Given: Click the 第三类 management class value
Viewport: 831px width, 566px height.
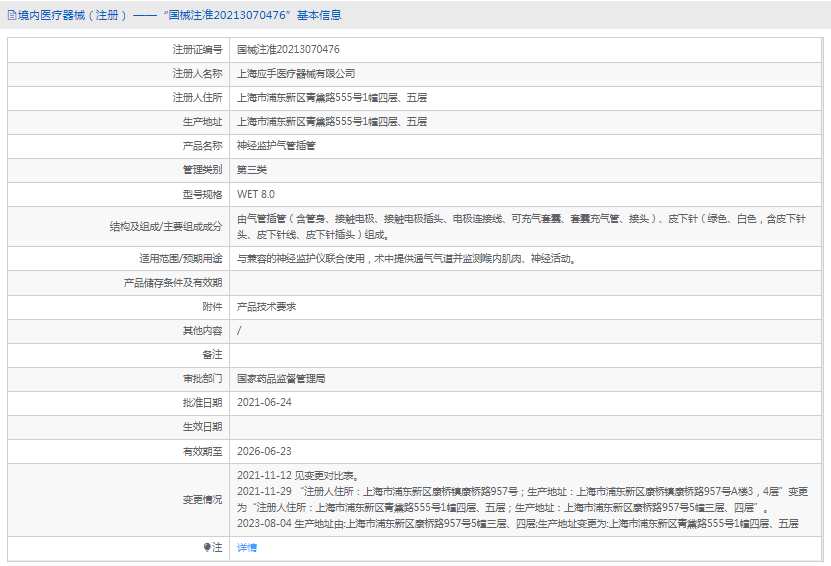Looking at the screenshot, I should [252, 170].
